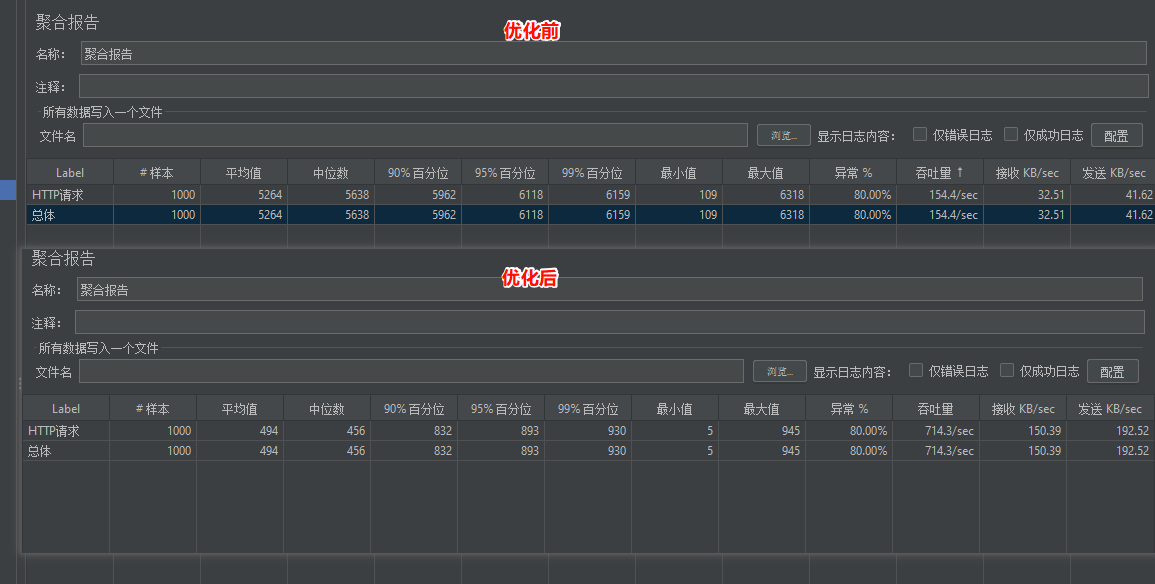This screenshot has width=1155, height=584.
Task: Focus the 文件名 field in upper report panel
Action: 415,136
